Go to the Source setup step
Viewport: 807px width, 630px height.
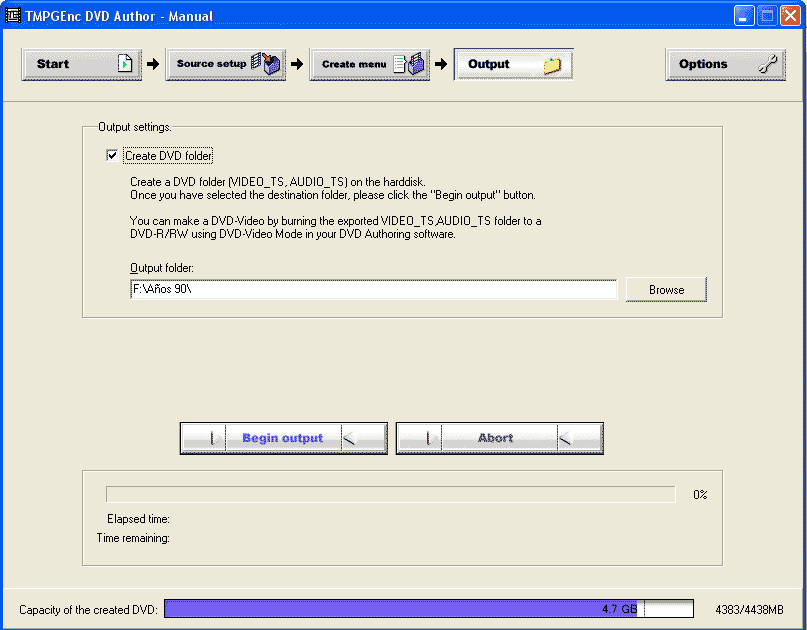click(x=211, y=64)
